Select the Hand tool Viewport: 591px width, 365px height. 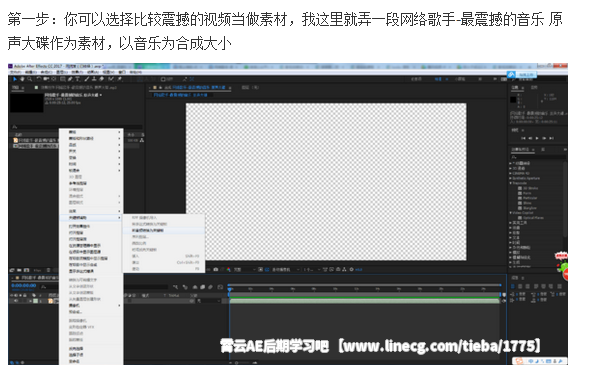point(22,79)
